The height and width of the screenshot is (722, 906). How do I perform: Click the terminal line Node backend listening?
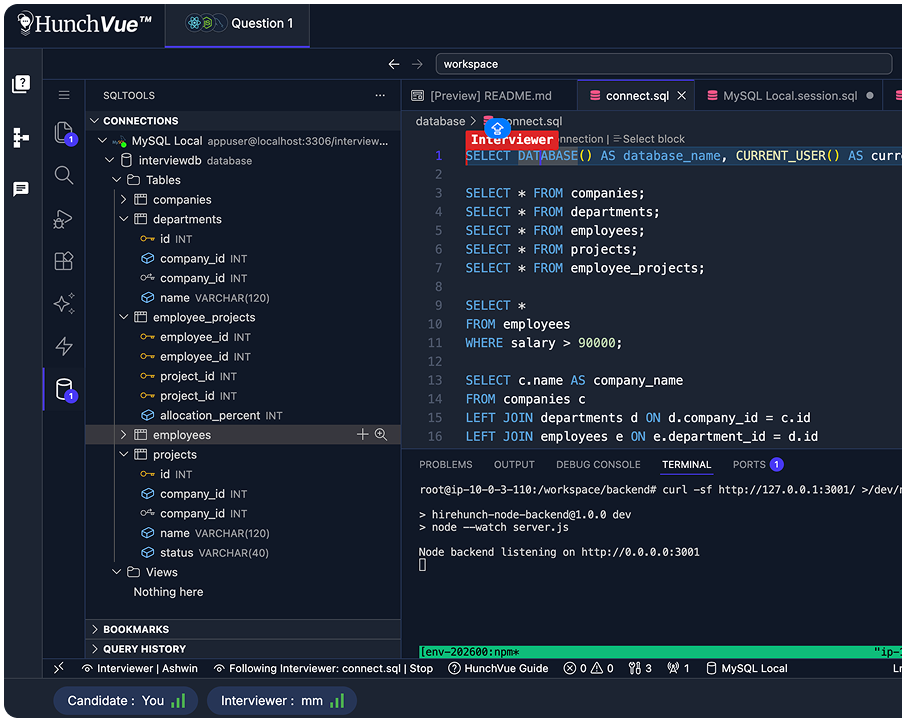[559, 552]
